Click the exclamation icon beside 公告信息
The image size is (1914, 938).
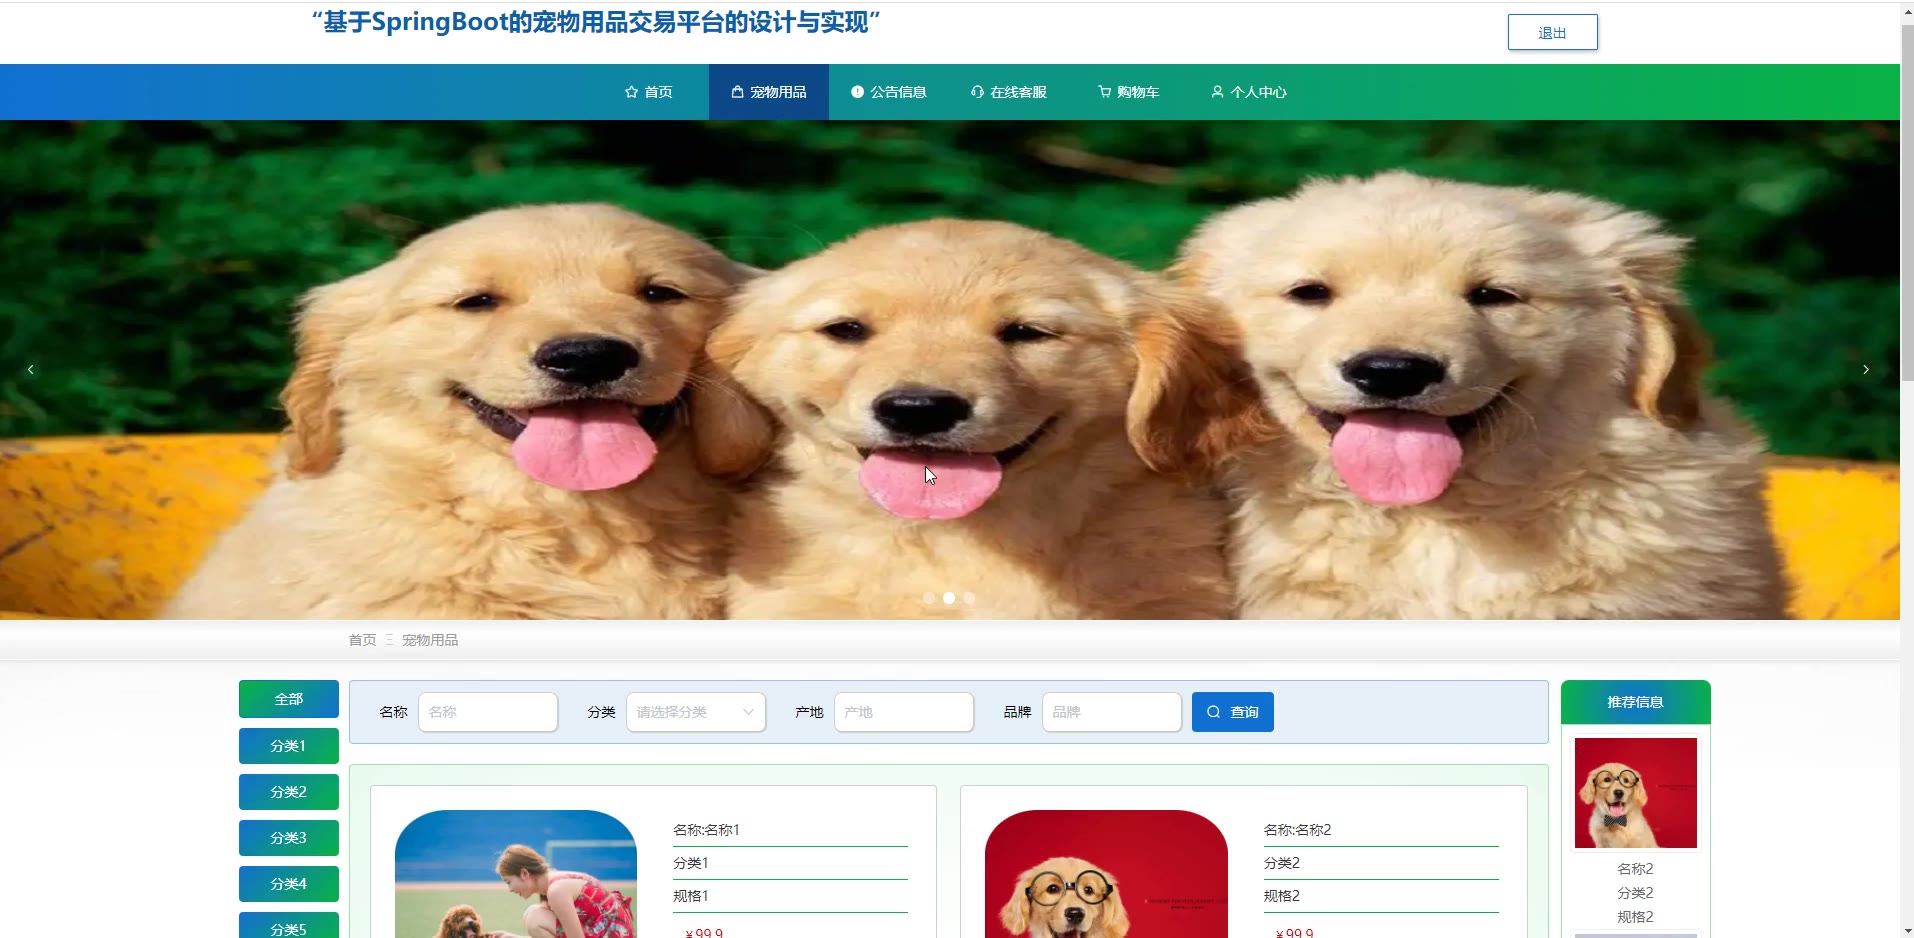coord(857,92)
